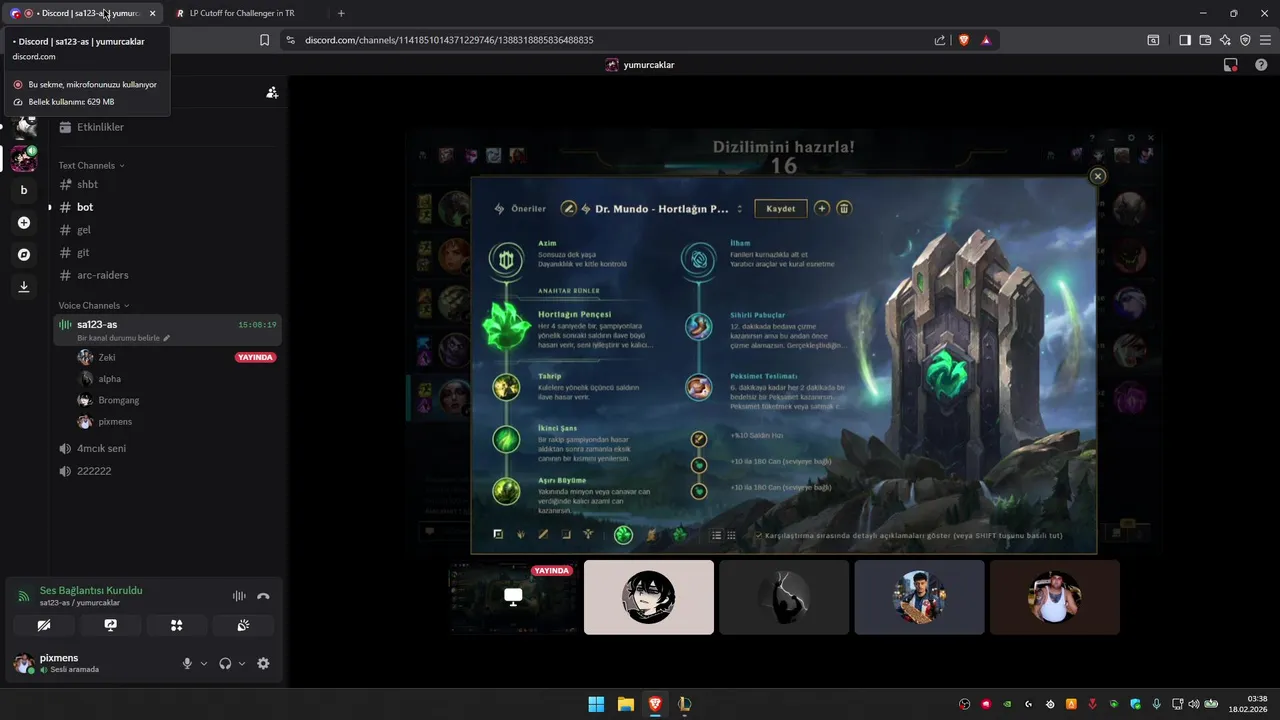Open the shbt text channel
Screen dimensions: 1280x720
point(167,184)
